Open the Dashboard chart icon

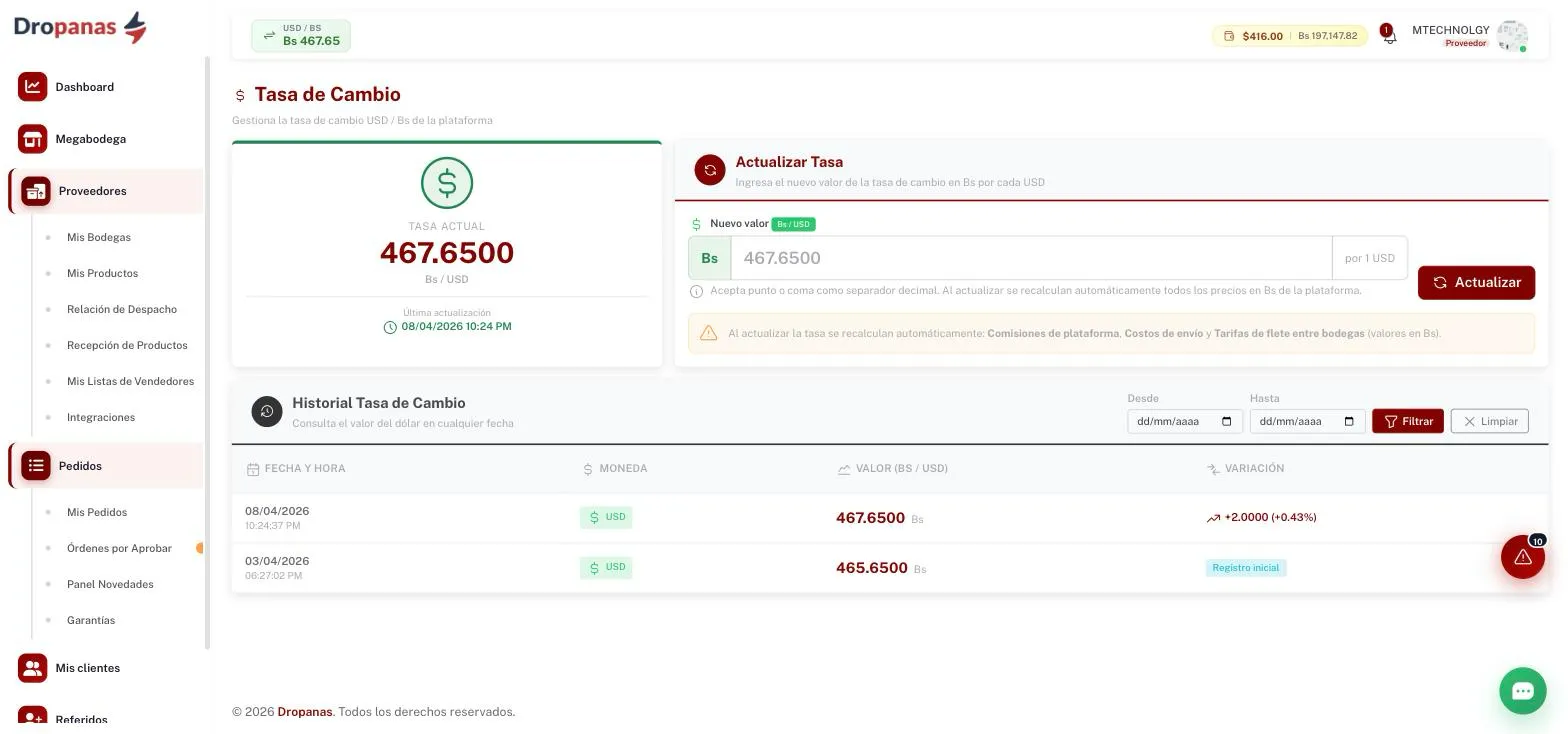(32, 86)
